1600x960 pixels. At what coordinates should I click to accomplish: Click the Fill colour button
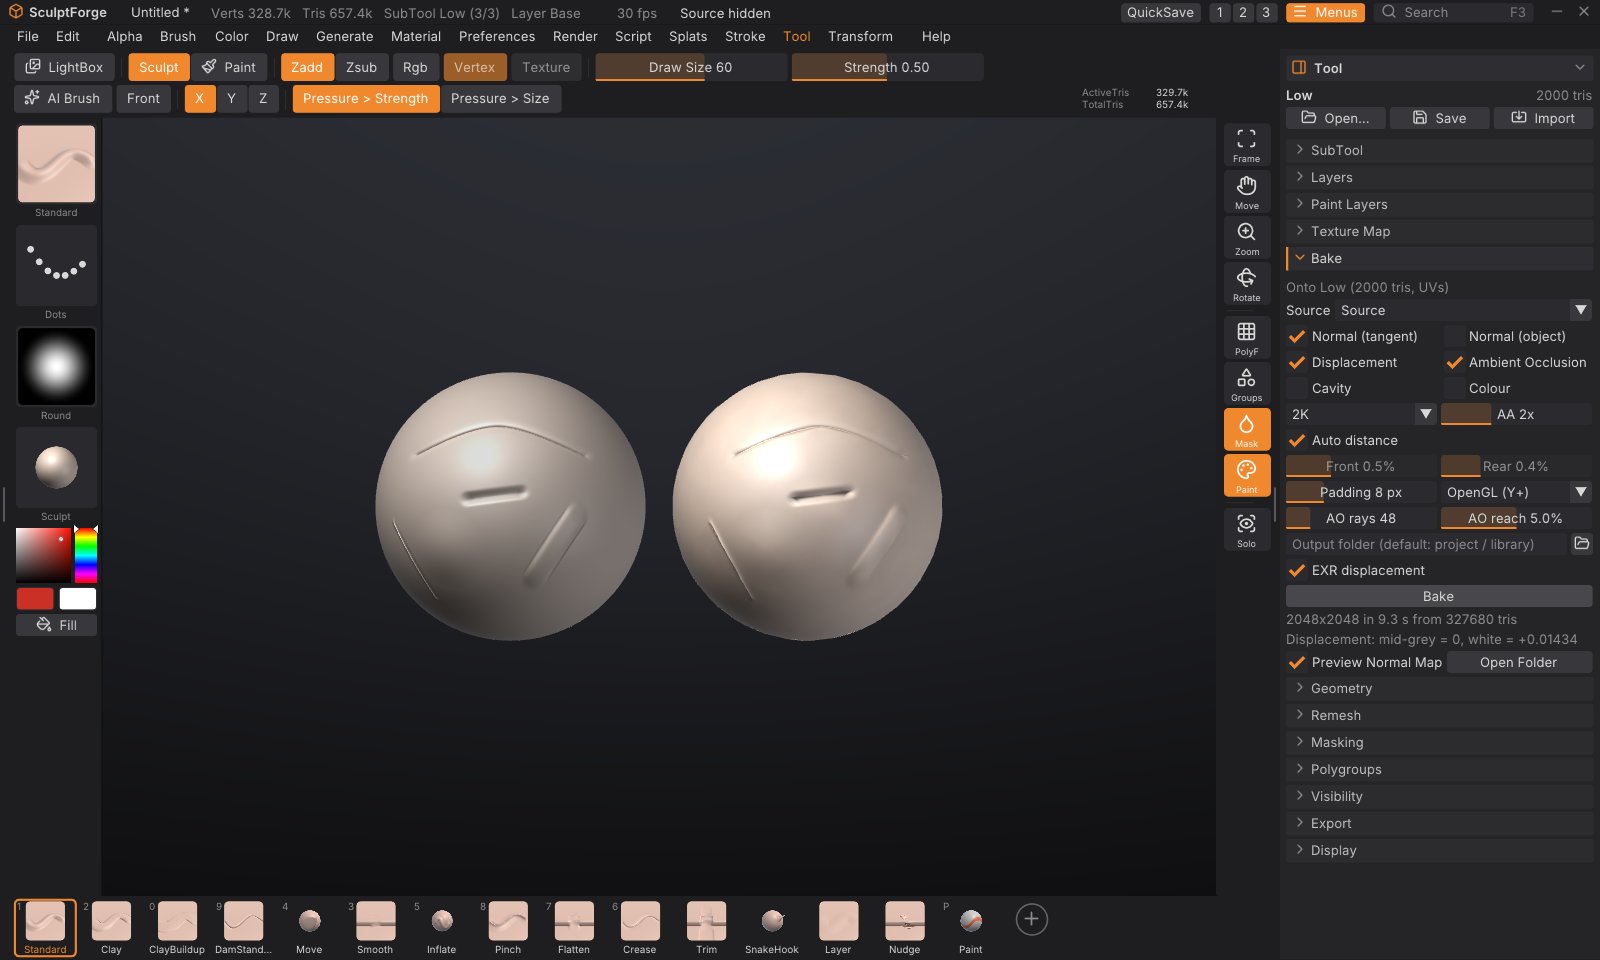56,625
